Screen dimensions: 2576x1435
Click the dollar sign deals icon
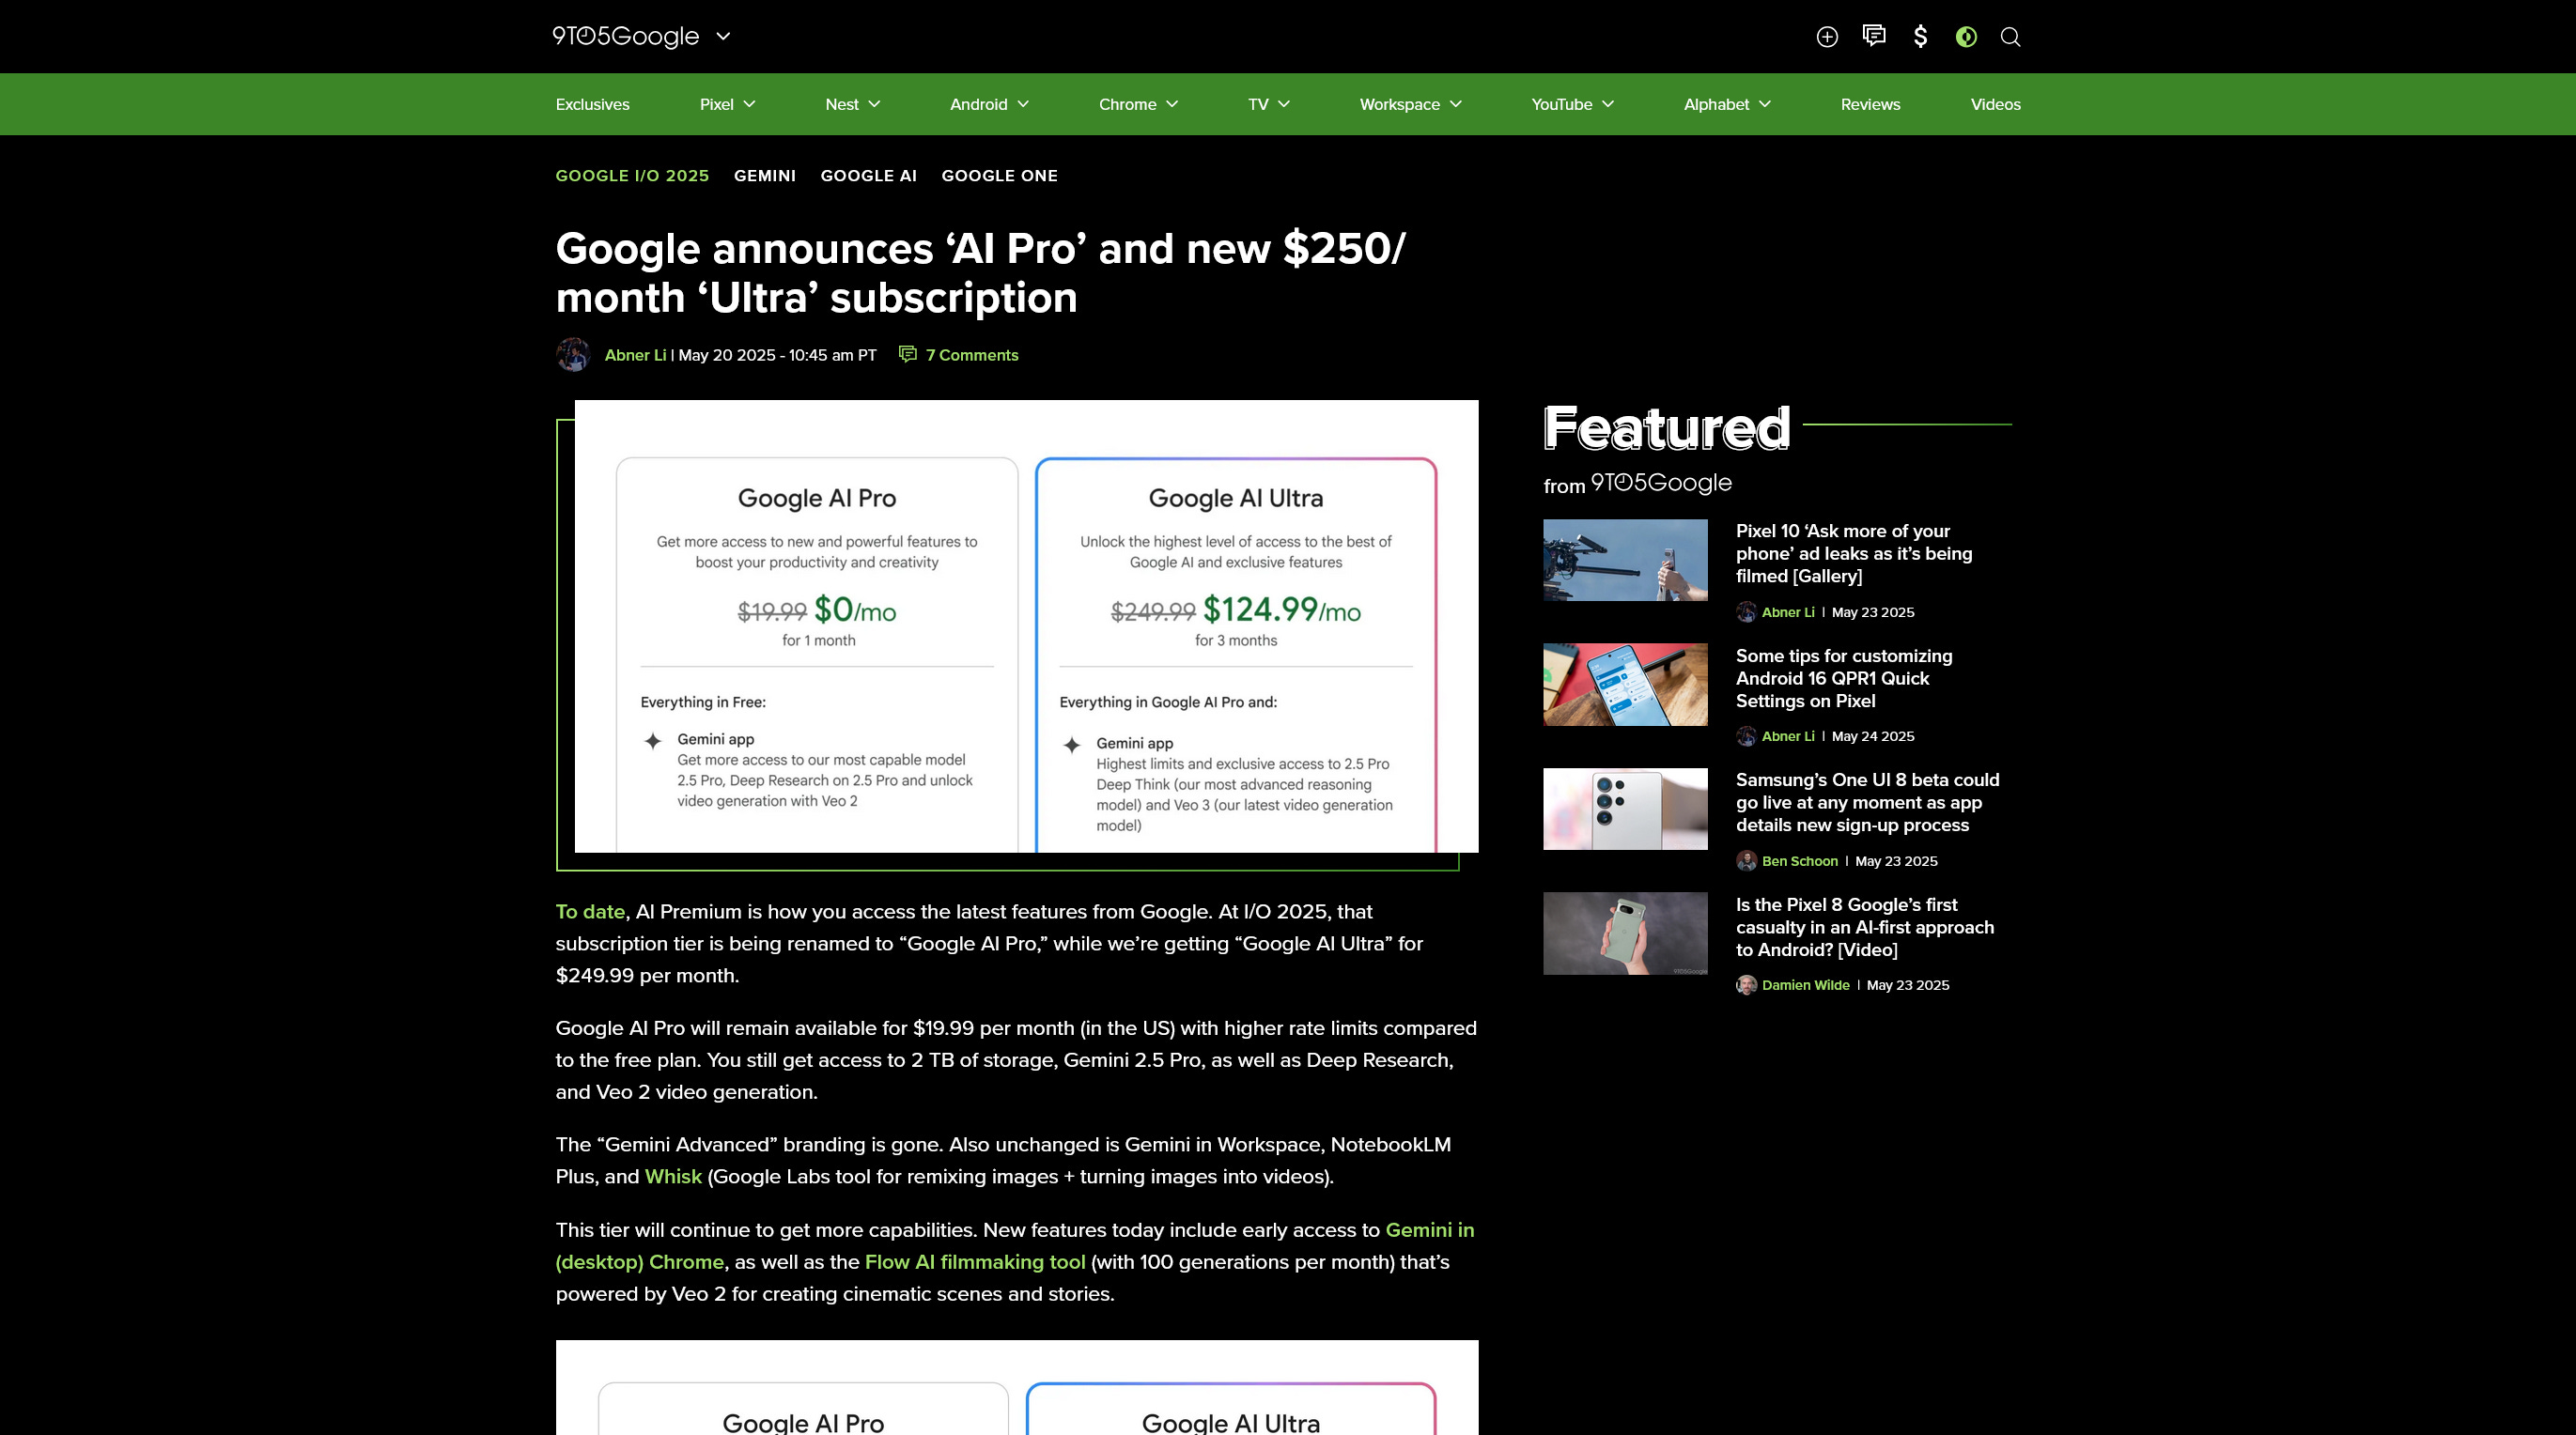pyautogui.click(x=1920, y=37)
